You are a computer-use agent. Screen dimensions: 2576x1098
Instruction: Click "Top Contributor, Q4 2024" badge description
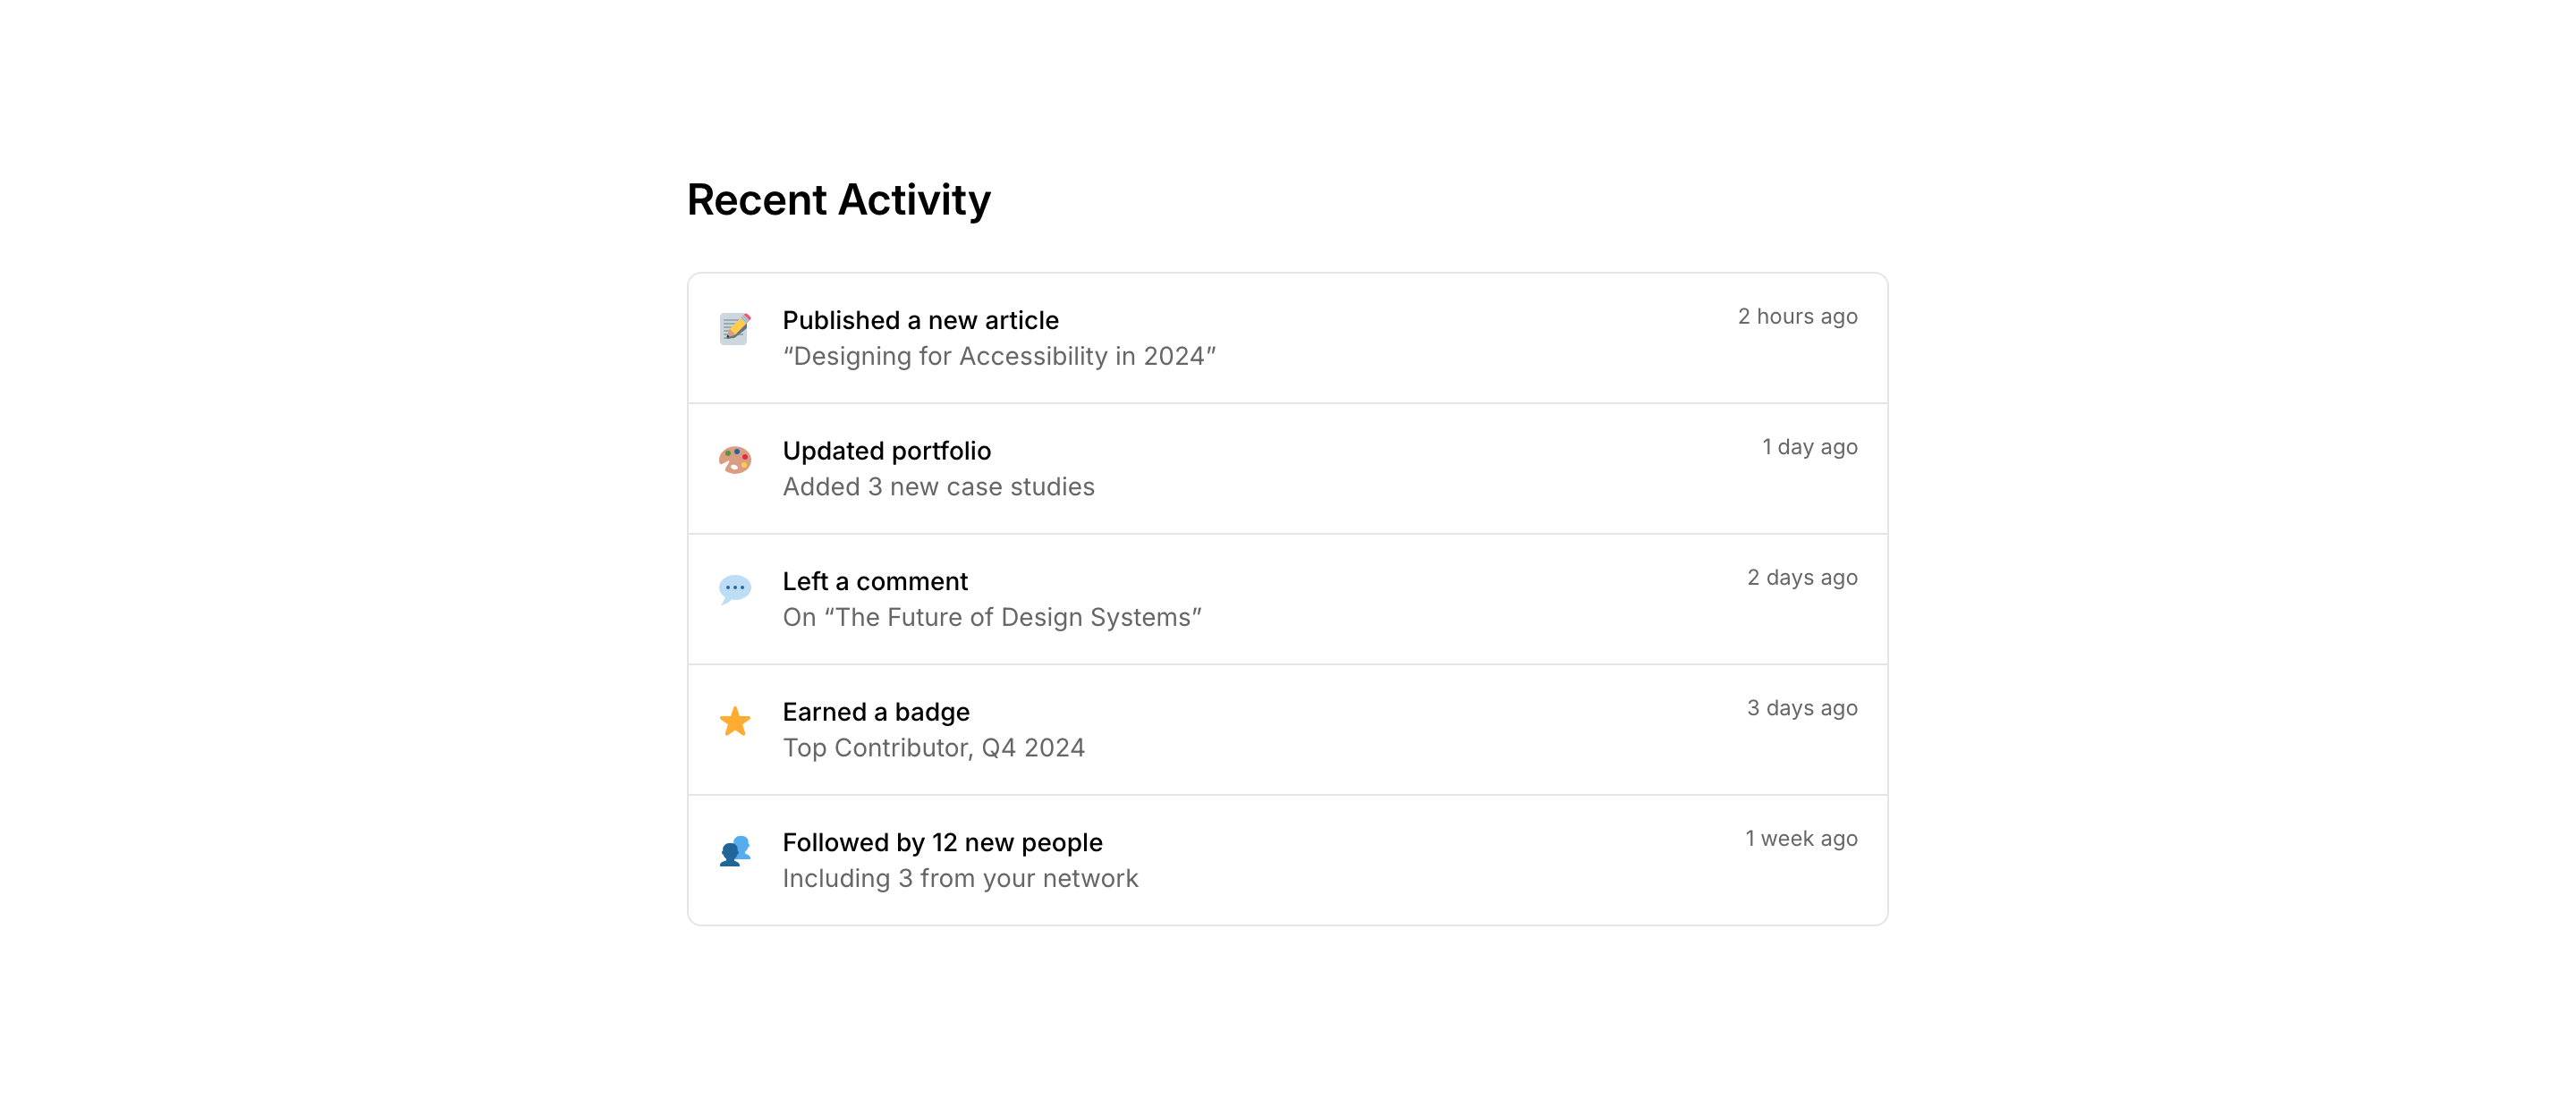(x=933, y=748)
